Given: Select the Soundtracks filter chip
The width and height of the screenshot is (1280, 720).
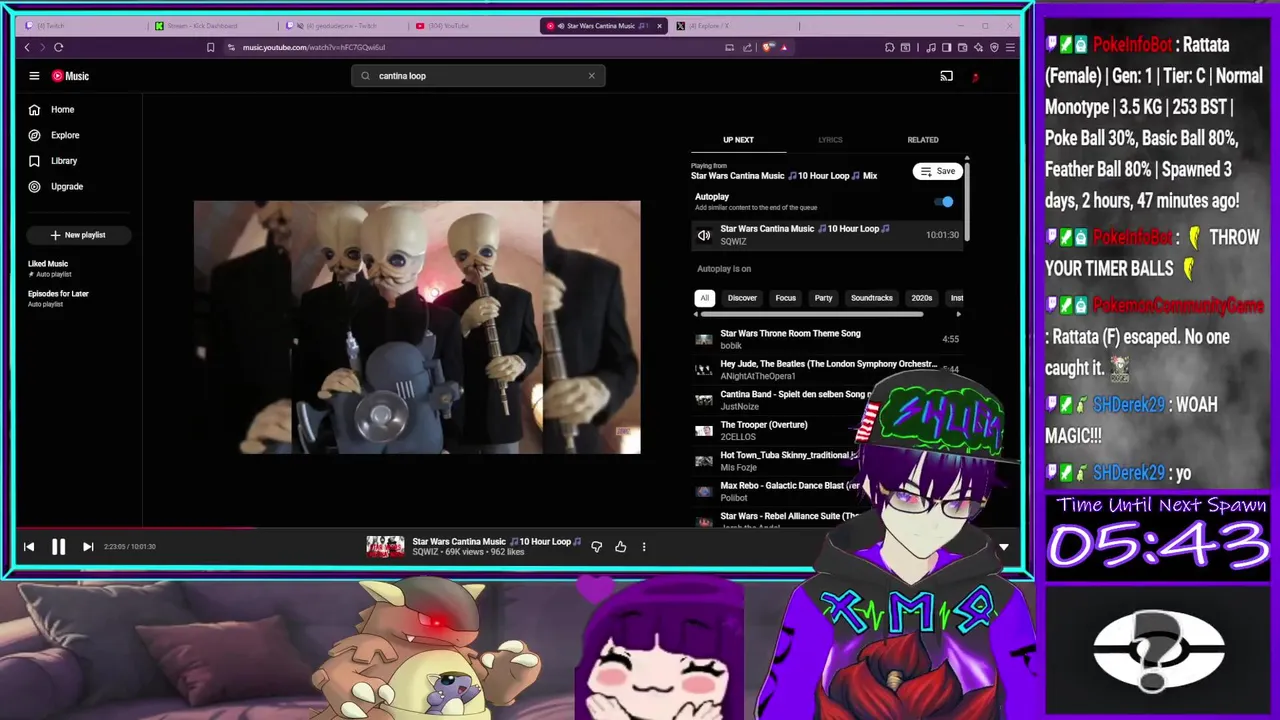Looking at the screenshot, I should point(872,298).
